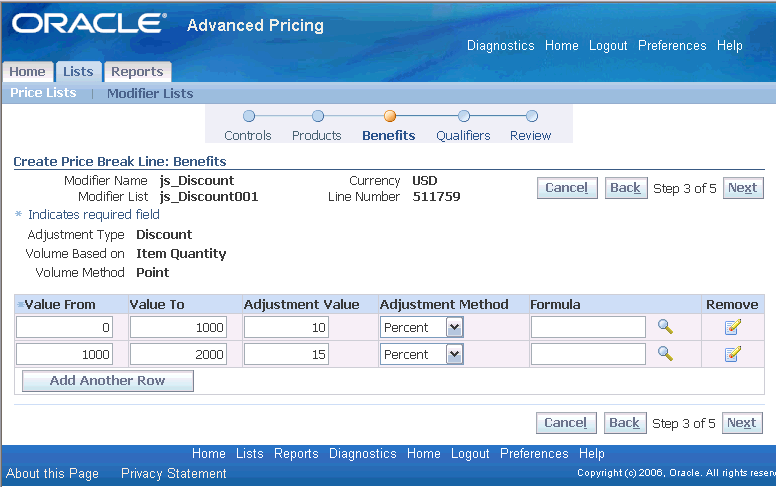Open Privacy Statement link
The width and height of the screenshot is (776, 487).
click(x=174, y=474)
